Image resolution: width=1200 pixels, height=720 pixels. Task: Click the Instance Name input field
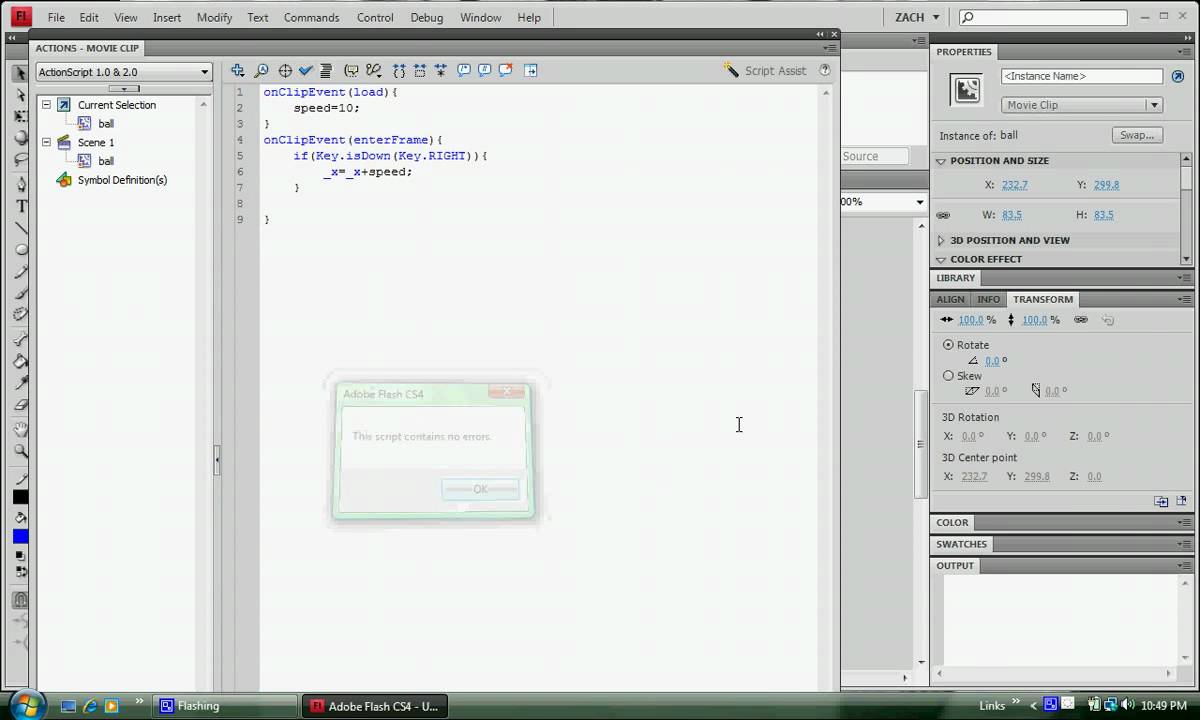pyautogui.click(x=1082, y=76)
